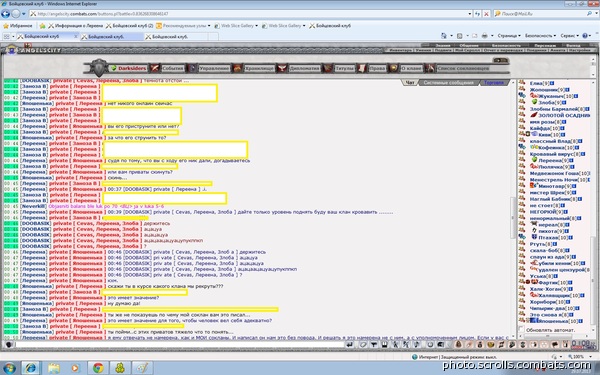Image resolution: width=600 pixels, height=375 pixels.
Task: Tick the "Обновлять автомат." checkbox
Action: [x=521, y=329]
